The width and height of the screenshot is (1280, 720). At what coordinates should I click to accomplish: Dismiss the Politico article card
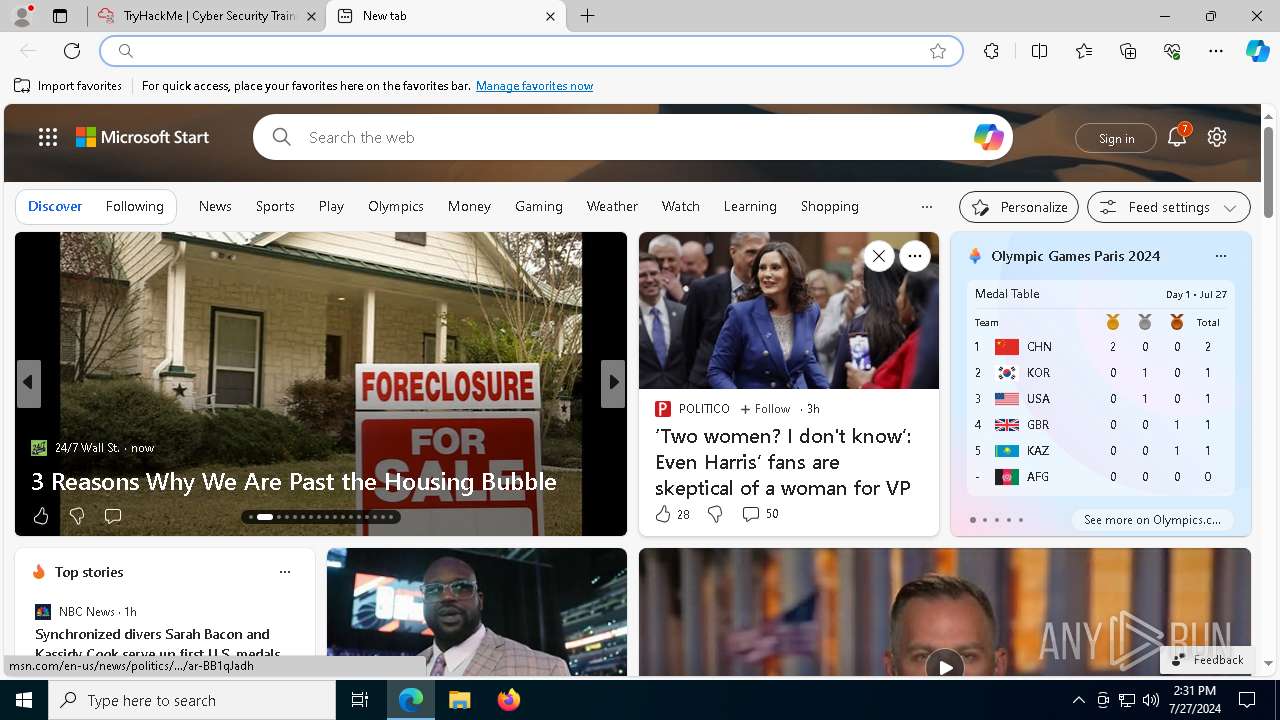(879, 256)
